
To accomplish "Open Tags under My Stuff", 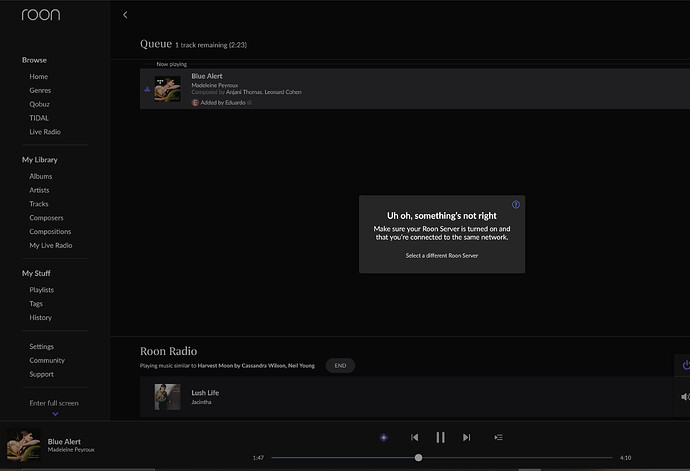I will [36, 304].
